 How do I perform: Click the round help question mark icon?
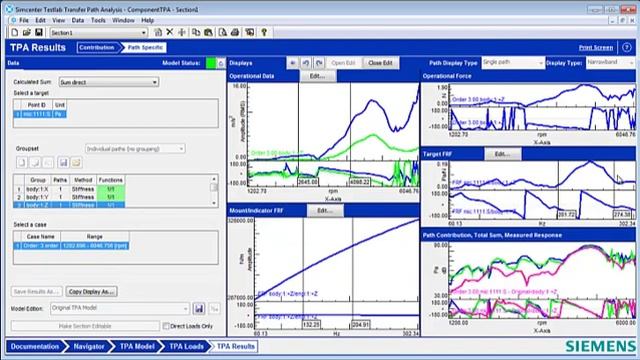tap(627, 47)
